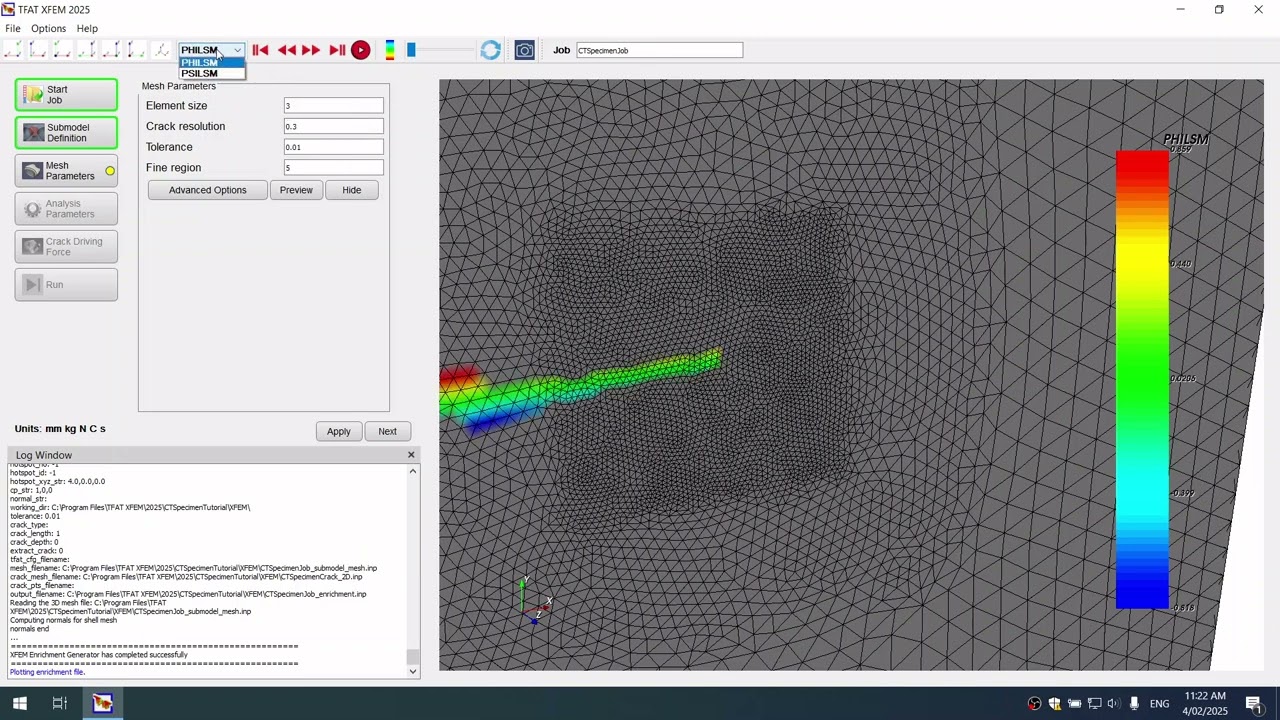Click the Log Window scroll-down arrow

413,671
